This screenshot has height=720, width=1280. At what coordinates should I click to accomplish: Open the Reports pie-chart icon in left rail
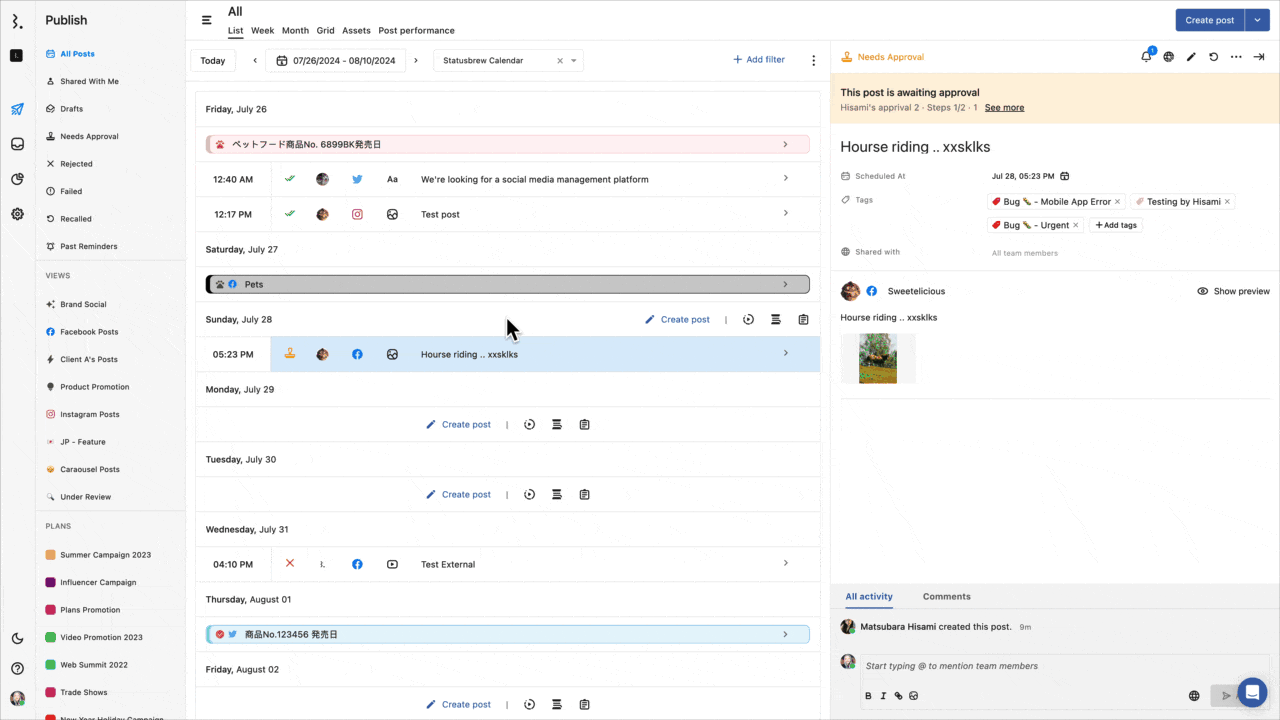(x=17, y=179)
